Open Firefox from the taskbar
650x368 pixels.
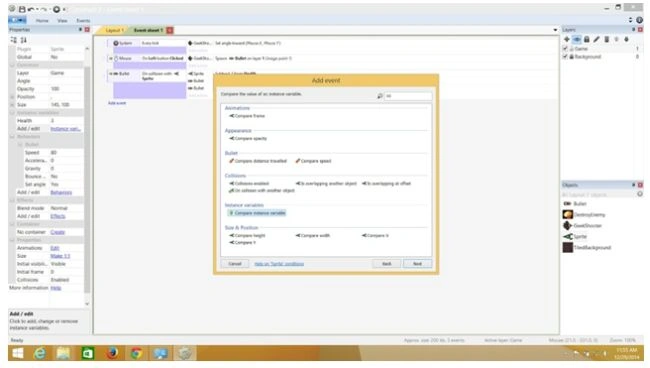(112, 353)
